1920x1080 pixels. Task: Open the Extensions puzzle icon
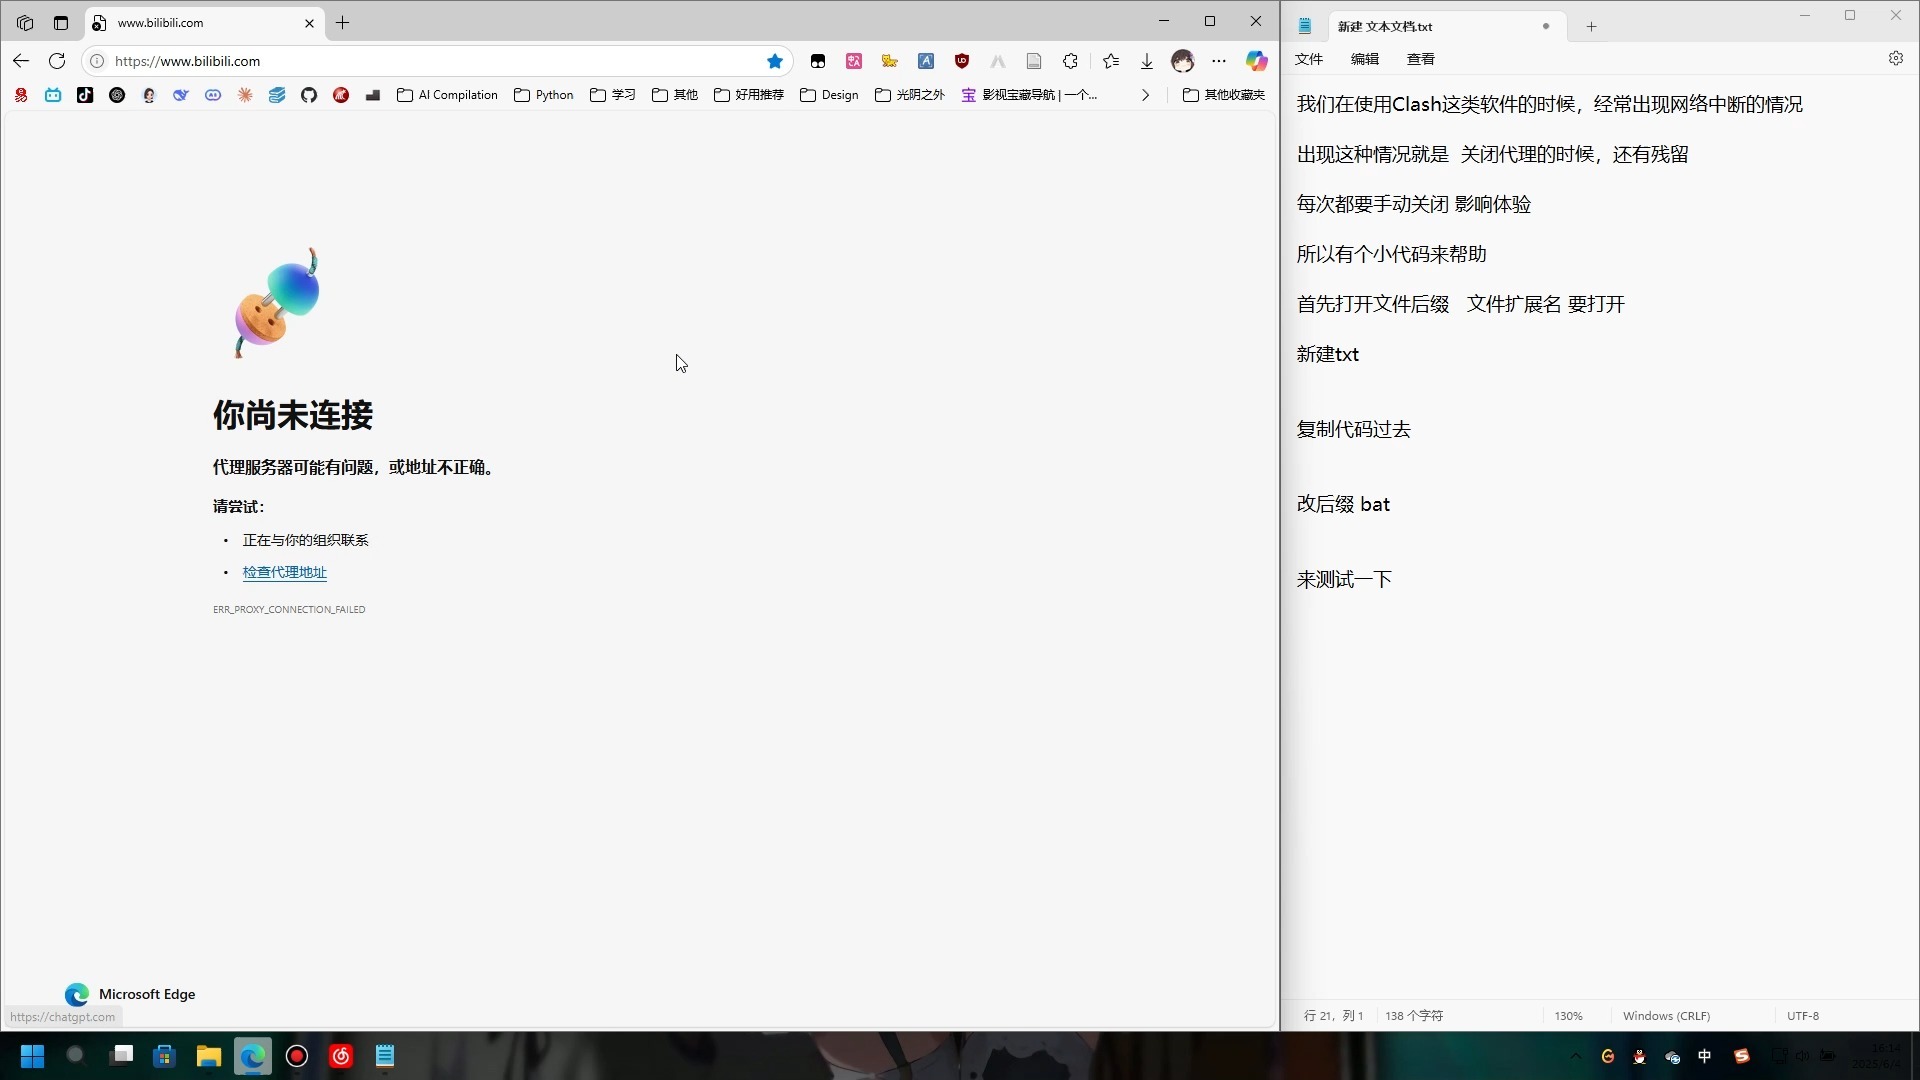(1070, 61)
